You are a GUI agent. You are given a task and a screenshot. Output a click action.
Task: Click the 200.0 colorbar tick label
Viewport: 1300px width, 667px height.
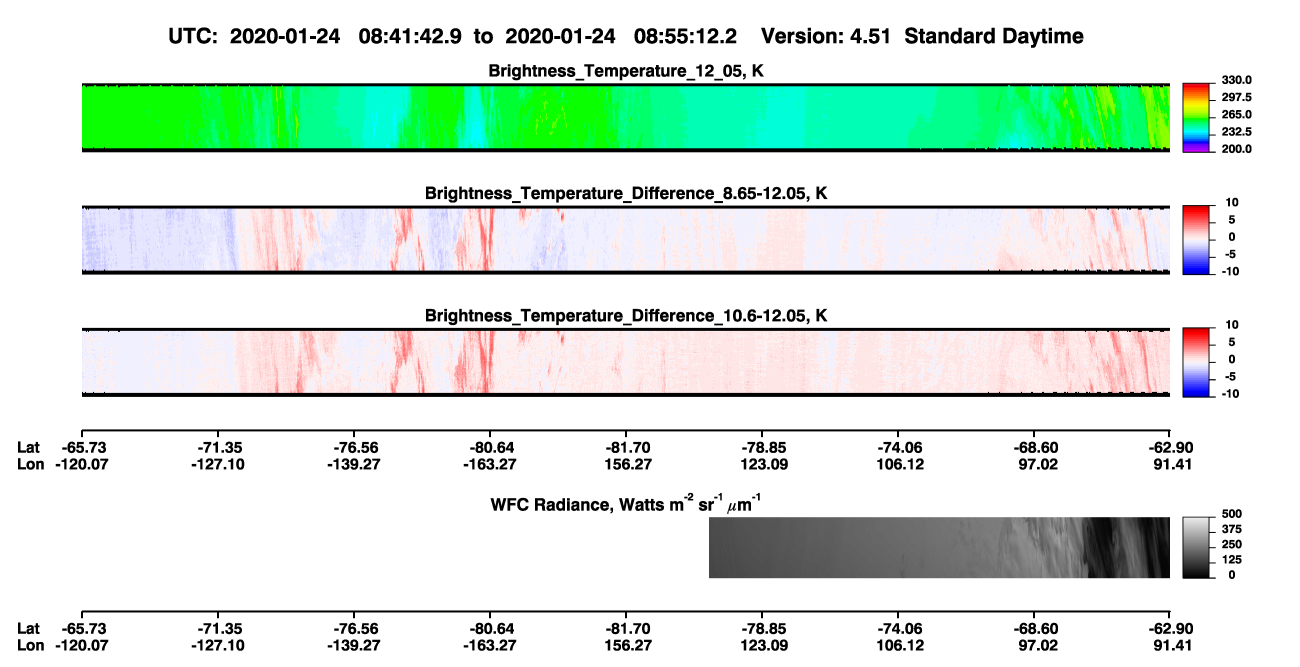[1237, 148]
